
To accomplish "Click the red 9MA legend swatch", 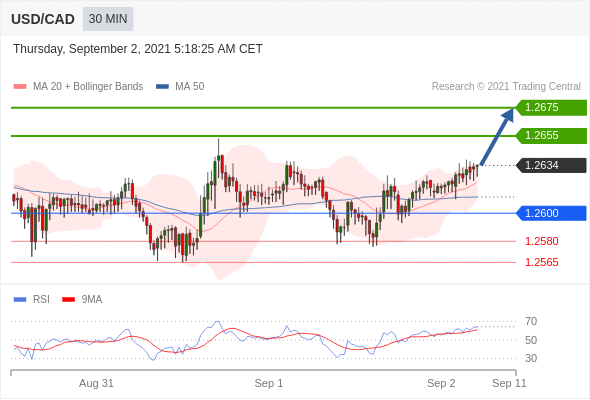I will (68, 300).
